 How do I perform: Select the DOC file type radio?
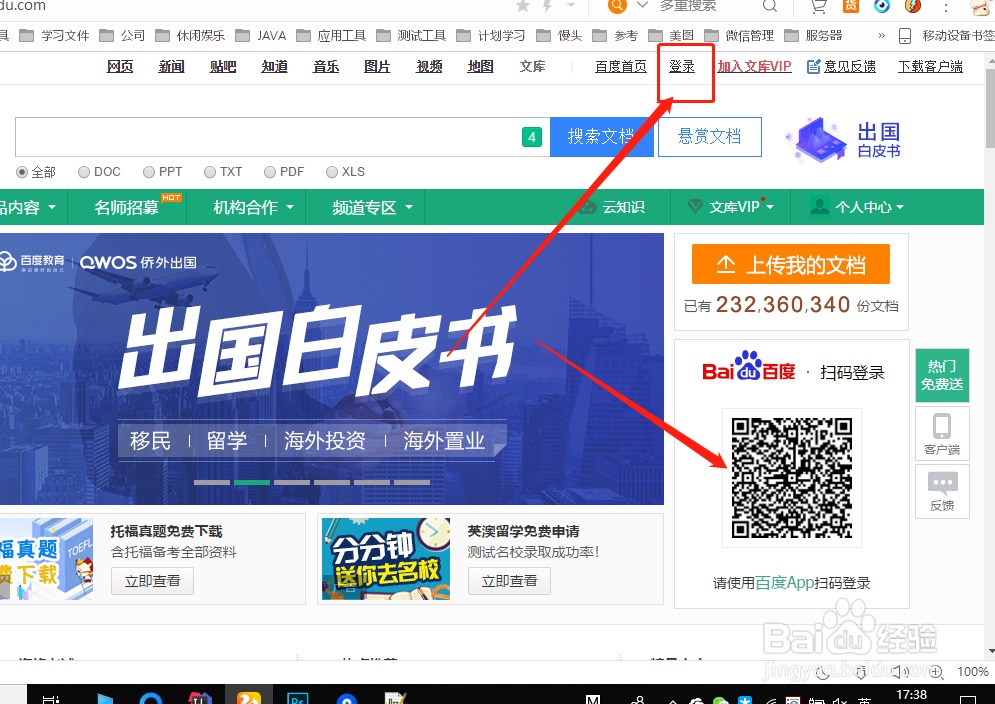tap(84, 172)
